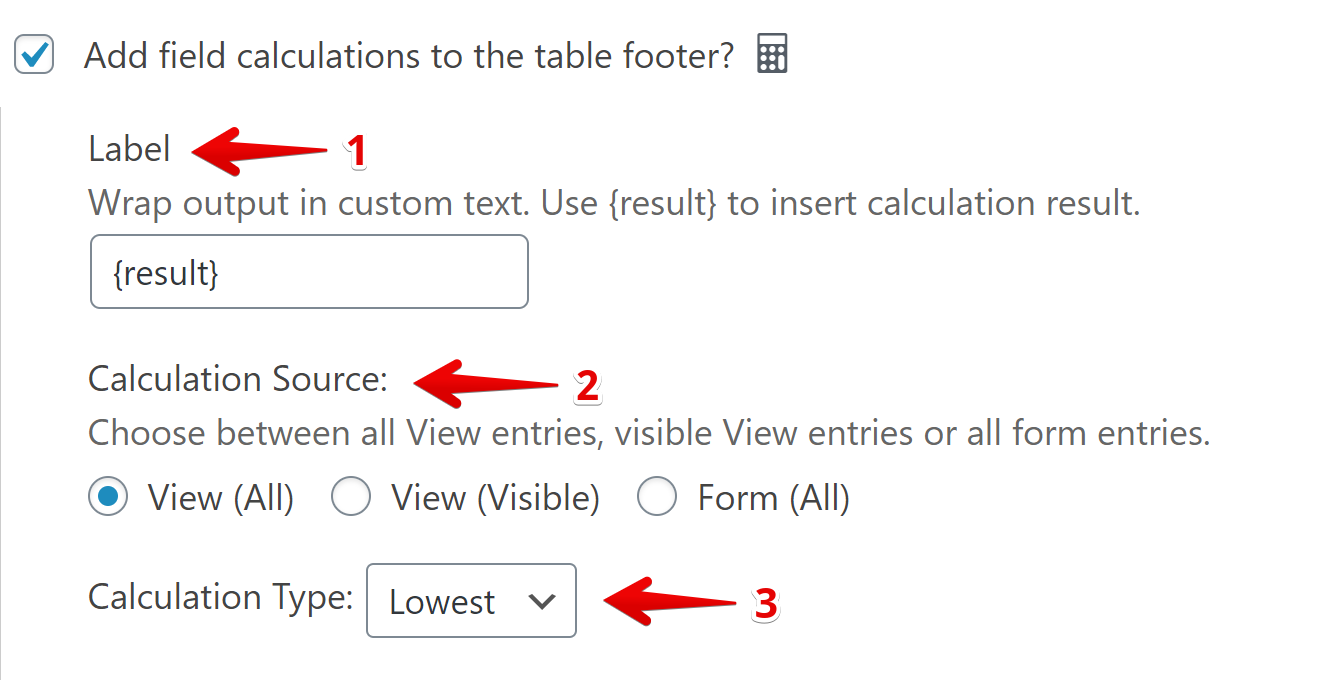The image size is (1340, 697).
Task: Select the View (All) radio button
Action: (x=108, y=497)
